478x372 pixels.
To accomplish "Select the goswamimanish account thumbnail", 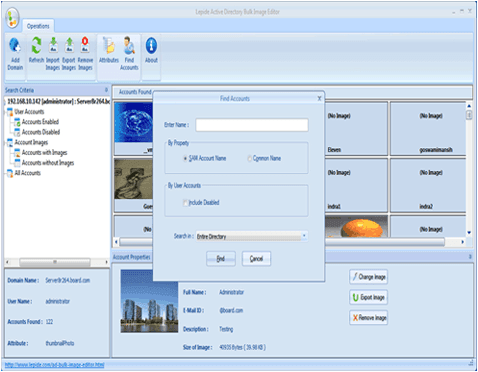I will pyautogui.click(x=428, y=129).
